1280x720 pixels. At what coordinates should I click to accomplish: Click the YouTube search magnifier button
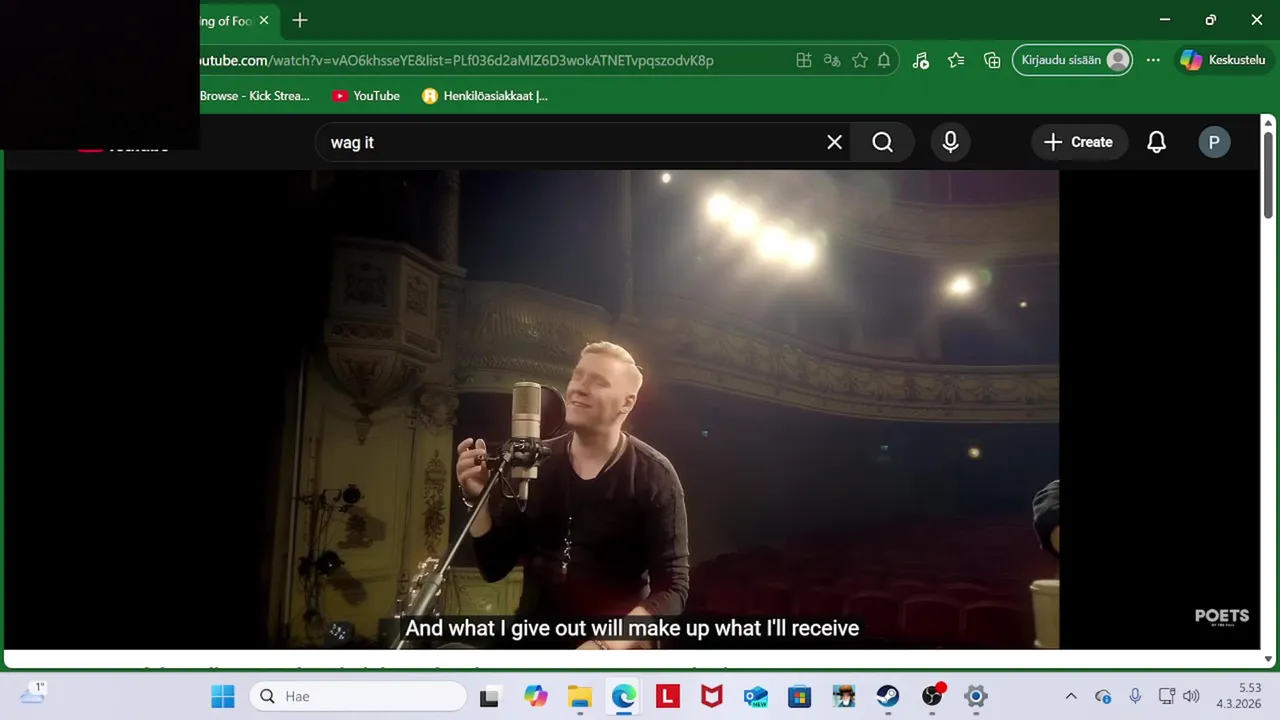pos(882,142)
